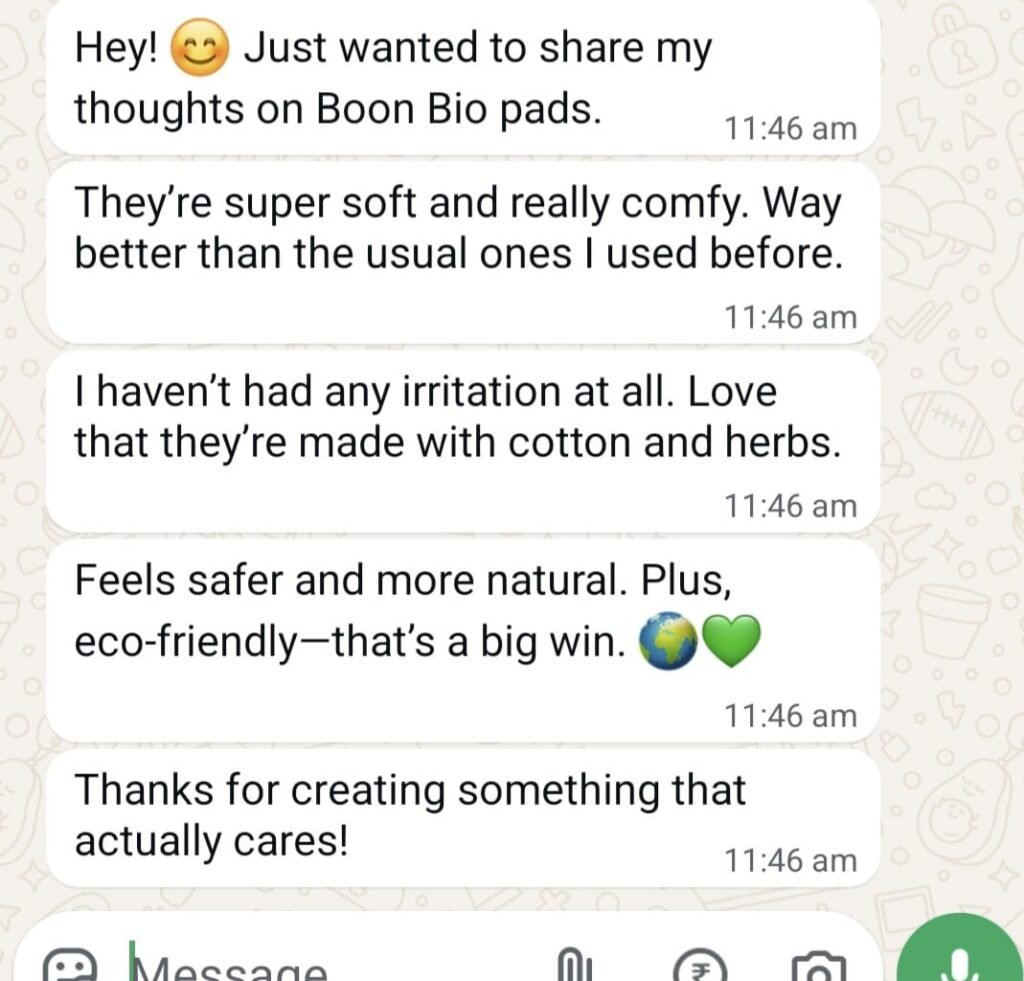Tap the timestamp under the 'super soft' message
The width and height of the screenshot is (1024, 981).
(x=790, y=317)
